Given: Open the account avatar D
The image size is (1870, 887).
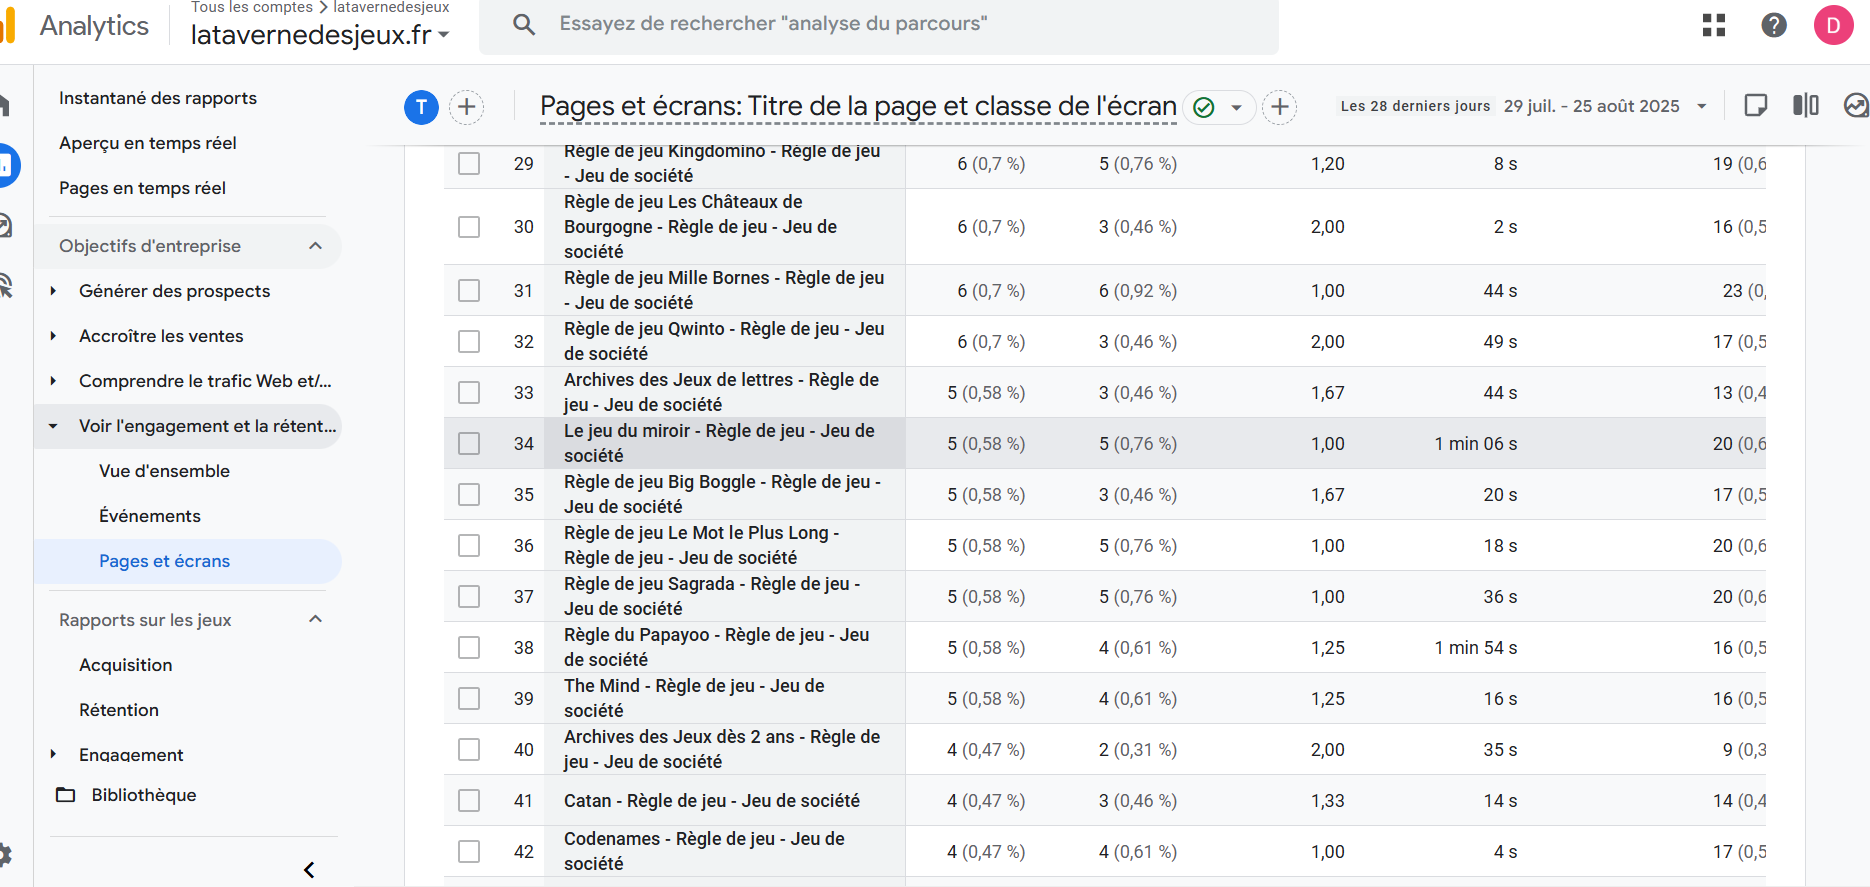Looking at the screenshot, I should (1834, 25).
